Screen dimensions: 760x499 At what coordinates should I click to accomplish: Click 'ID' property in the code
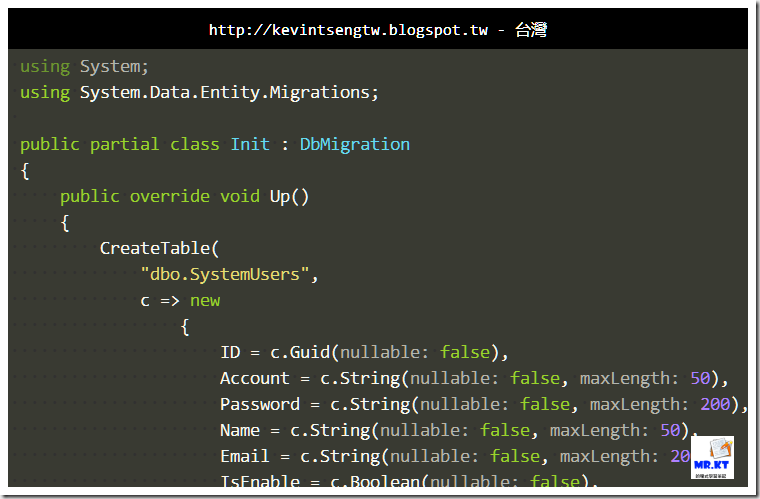230,353
